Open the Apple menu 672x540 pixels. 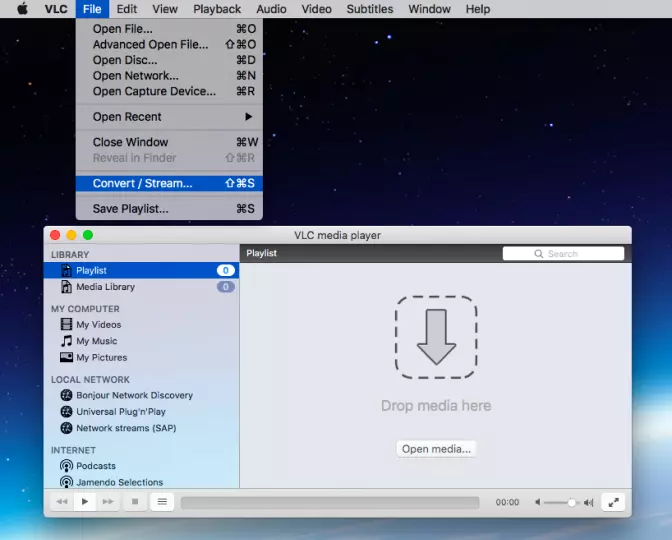click(22, 9)
